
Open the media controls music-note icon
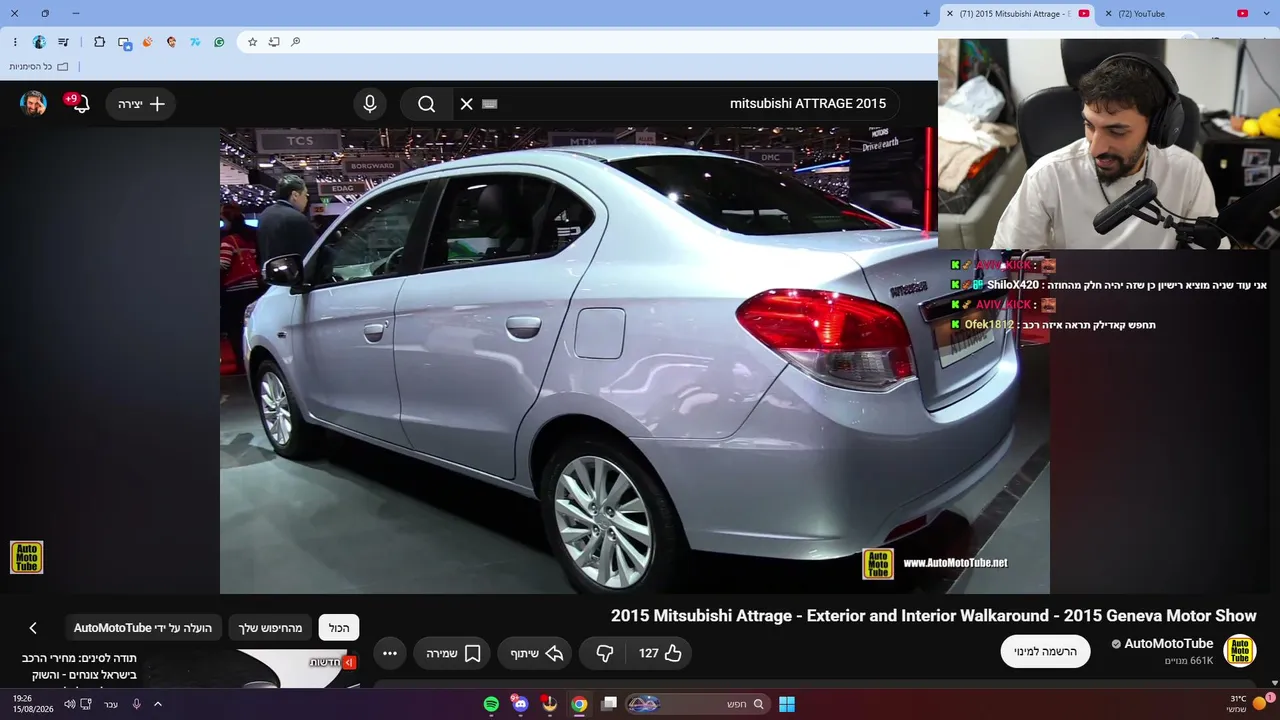pos(64,42)
